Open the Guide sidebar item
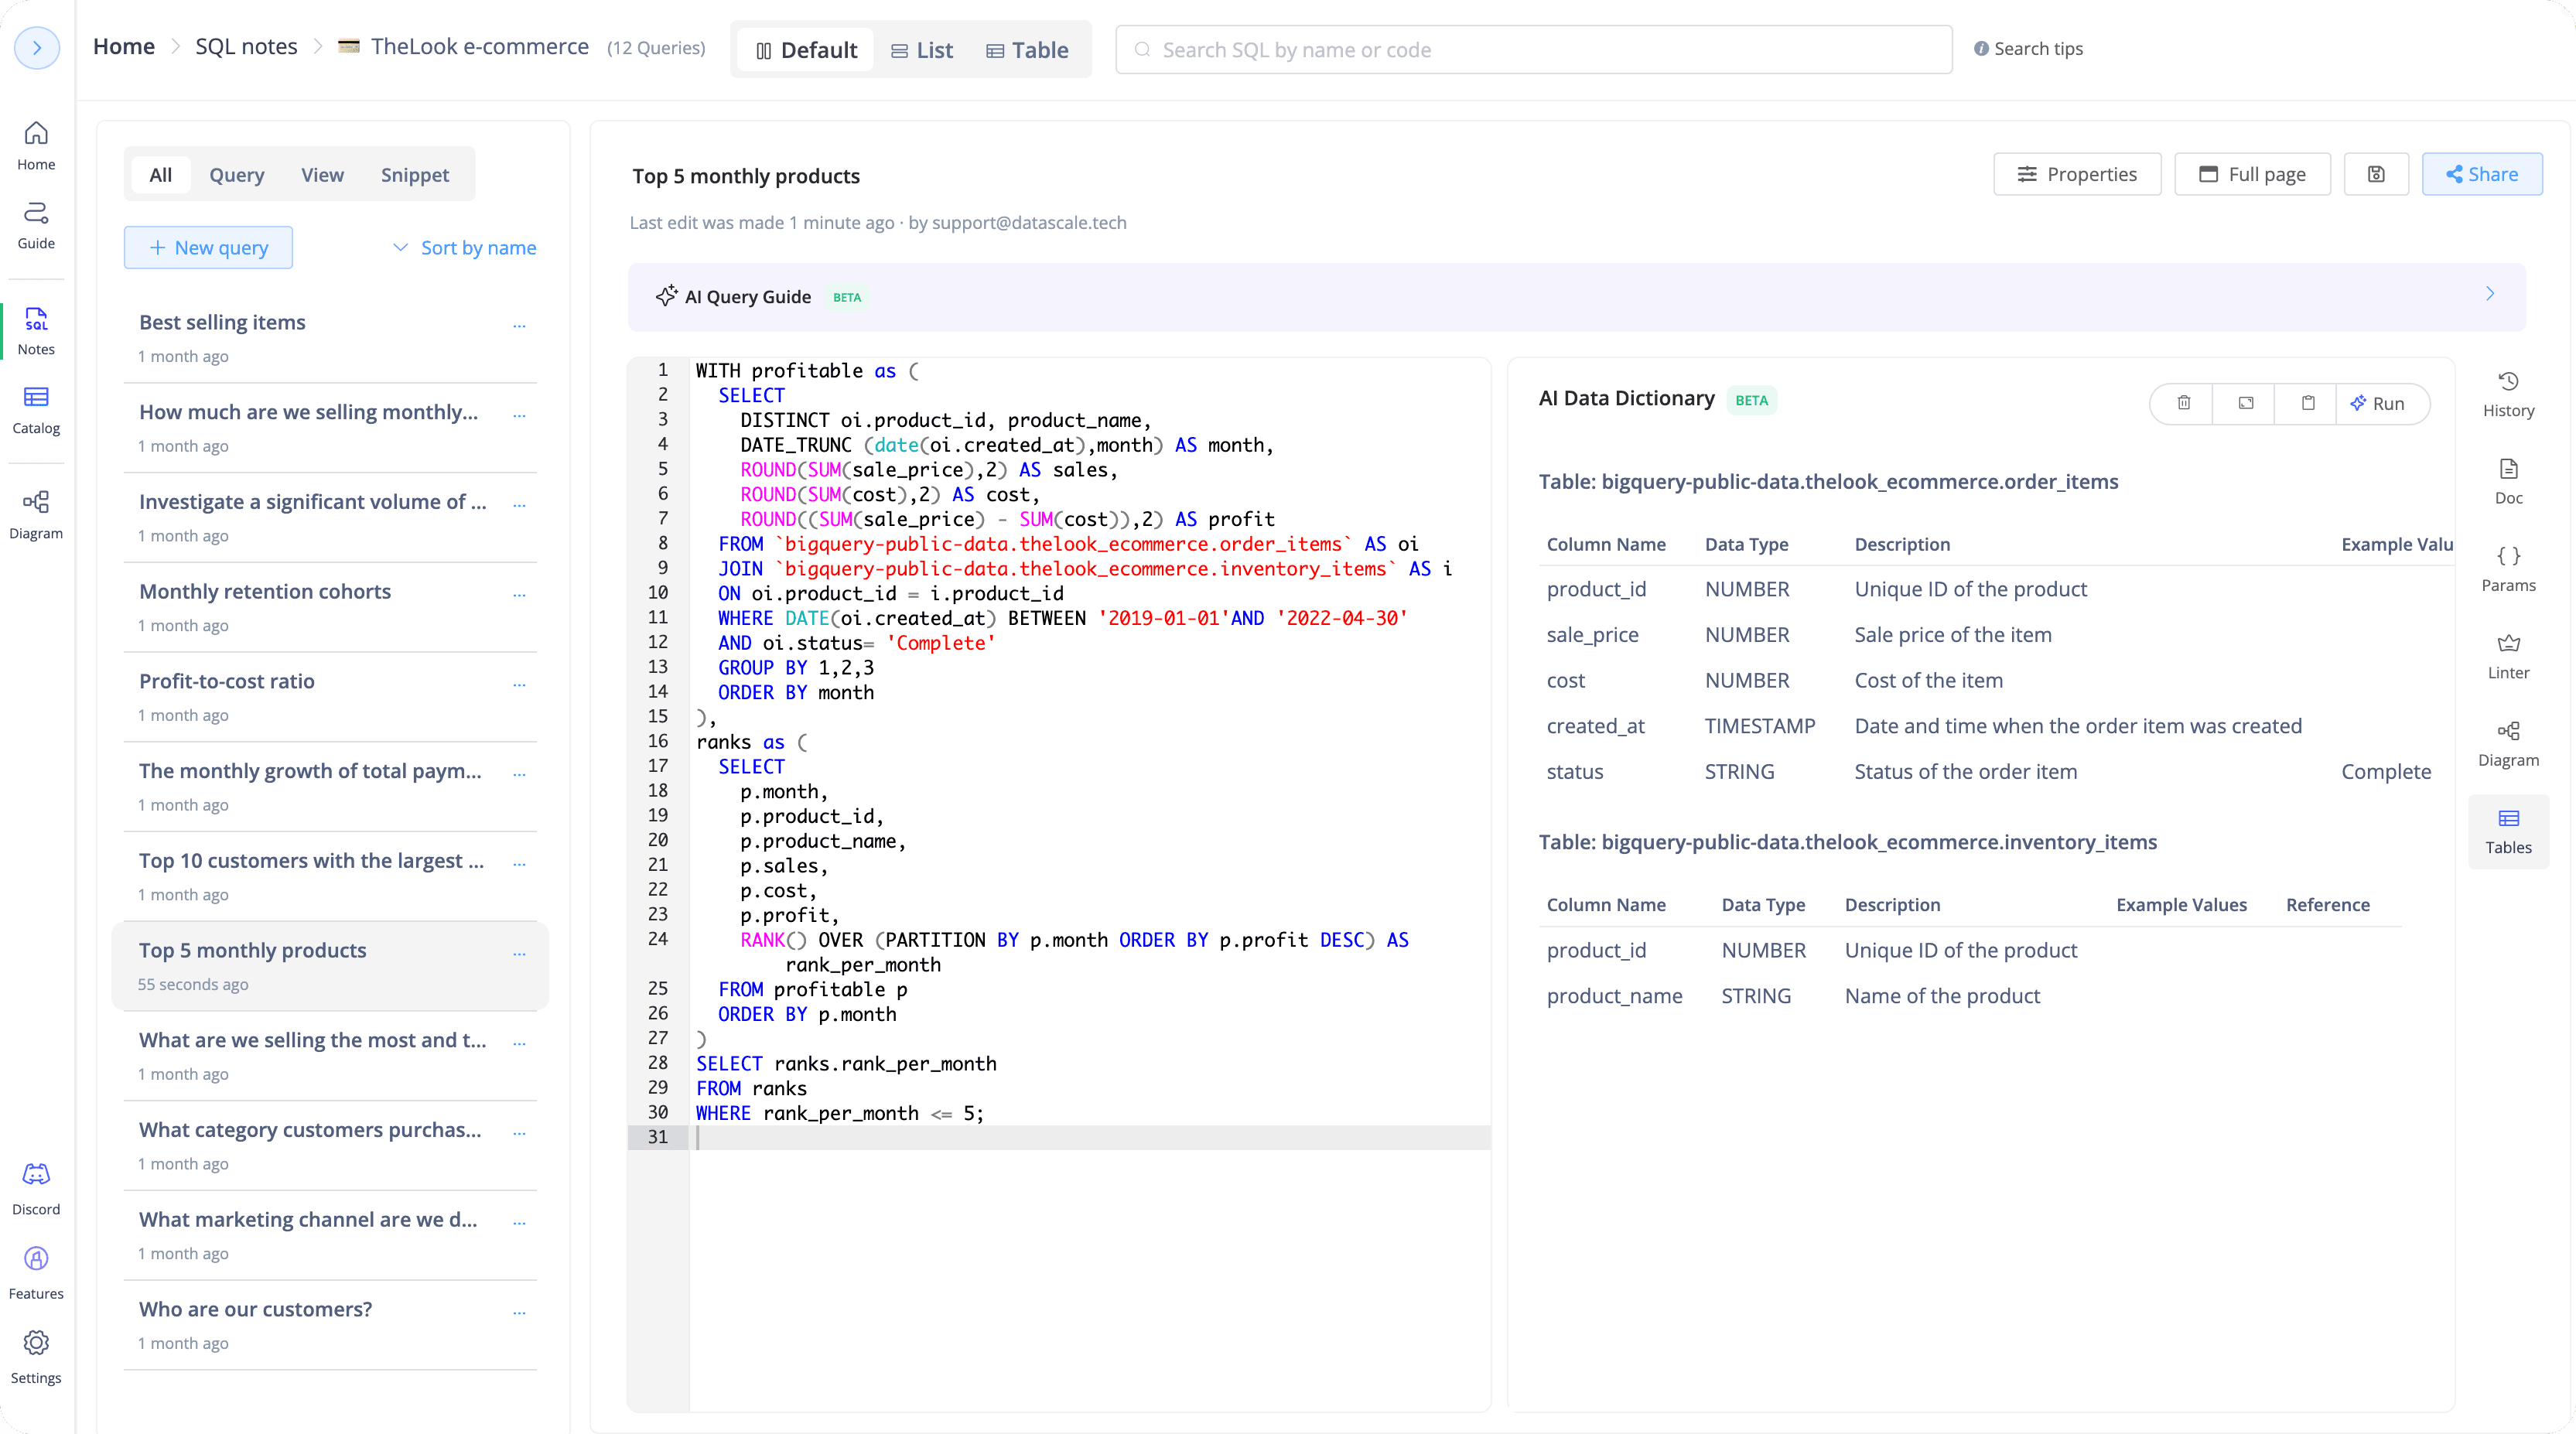Screen dimensions: 2576x1434 tap(36, 225)
